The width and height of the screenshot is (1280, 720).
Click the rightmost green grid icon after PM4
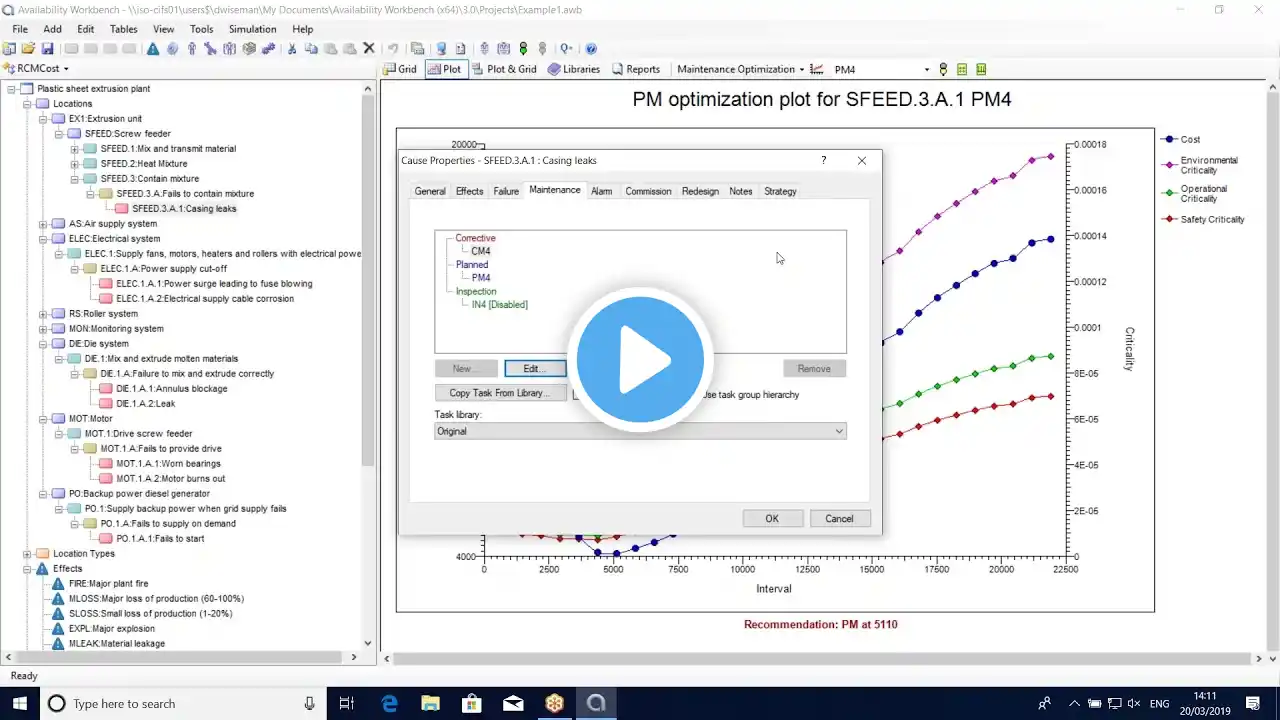point(981,70)
